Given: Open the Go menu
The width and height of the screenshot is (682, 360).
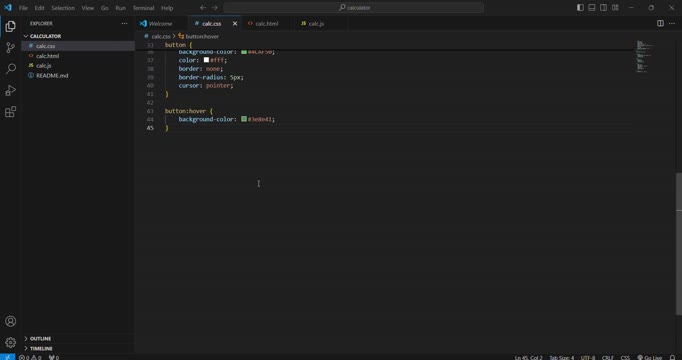Looking at the screenshot, I should [x=104, y=8].
